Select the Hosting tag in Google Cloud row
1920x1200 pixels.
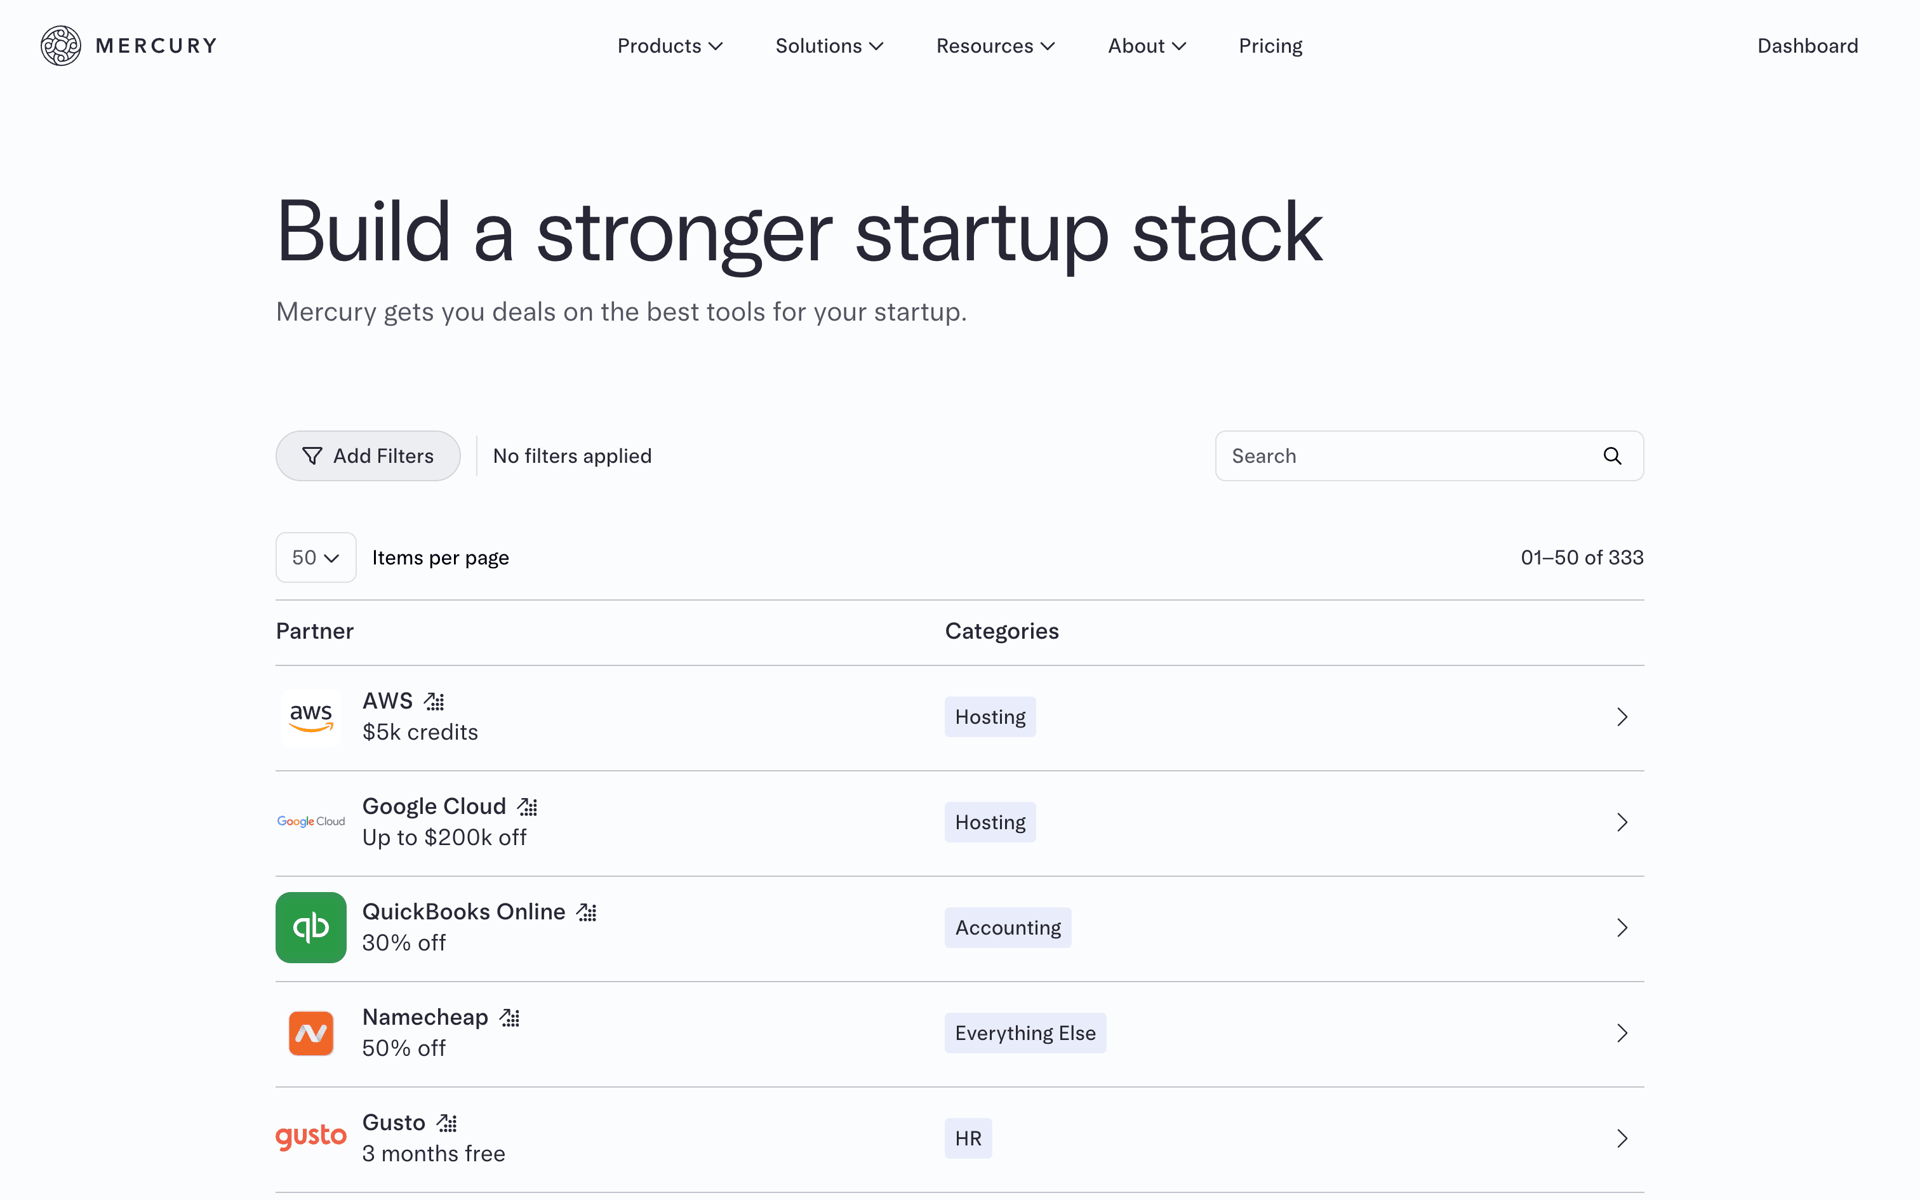[x=990, y=822]
